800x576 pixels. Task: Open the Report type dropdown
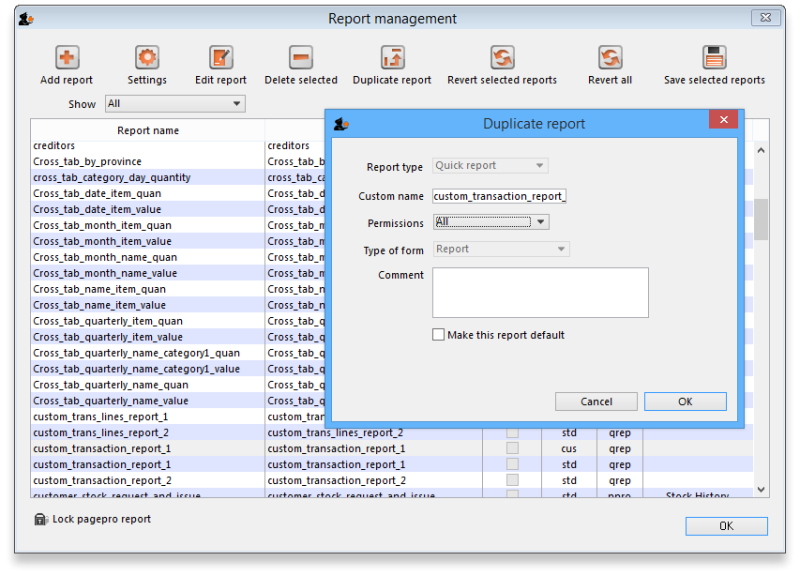[491, 166]
